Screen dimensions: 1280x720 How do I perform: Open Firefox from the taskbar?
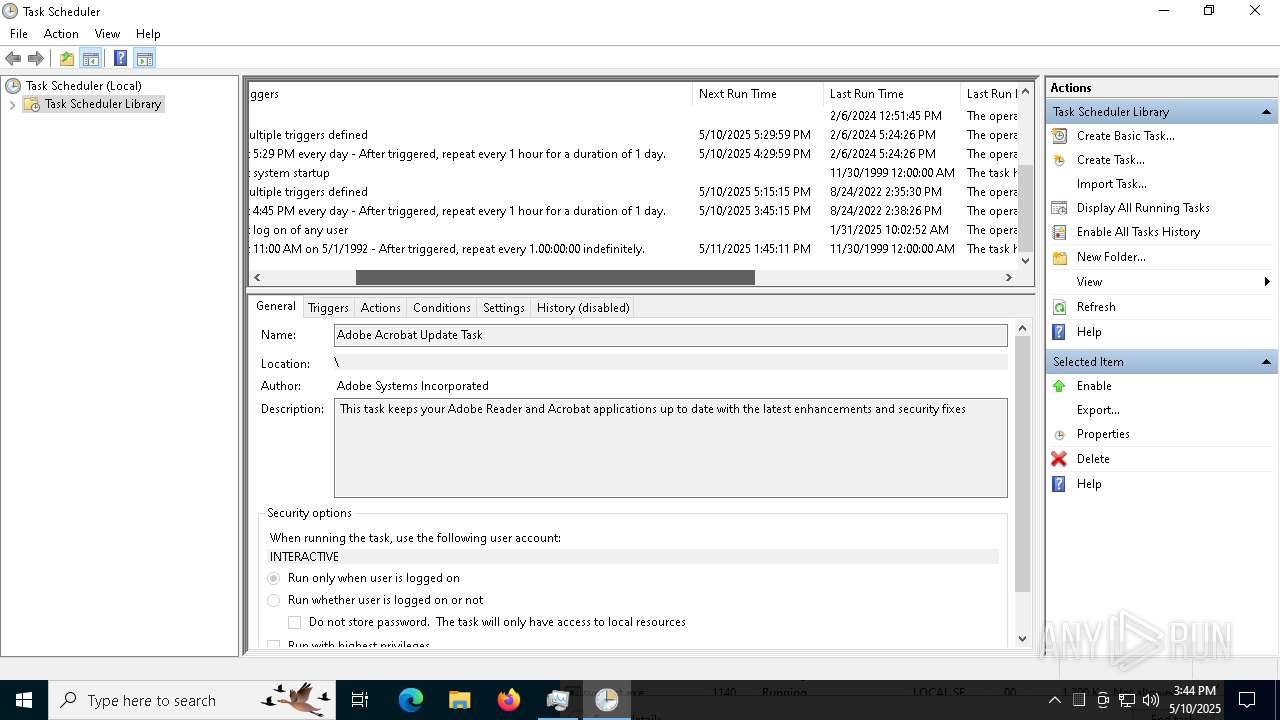point(508,700)
